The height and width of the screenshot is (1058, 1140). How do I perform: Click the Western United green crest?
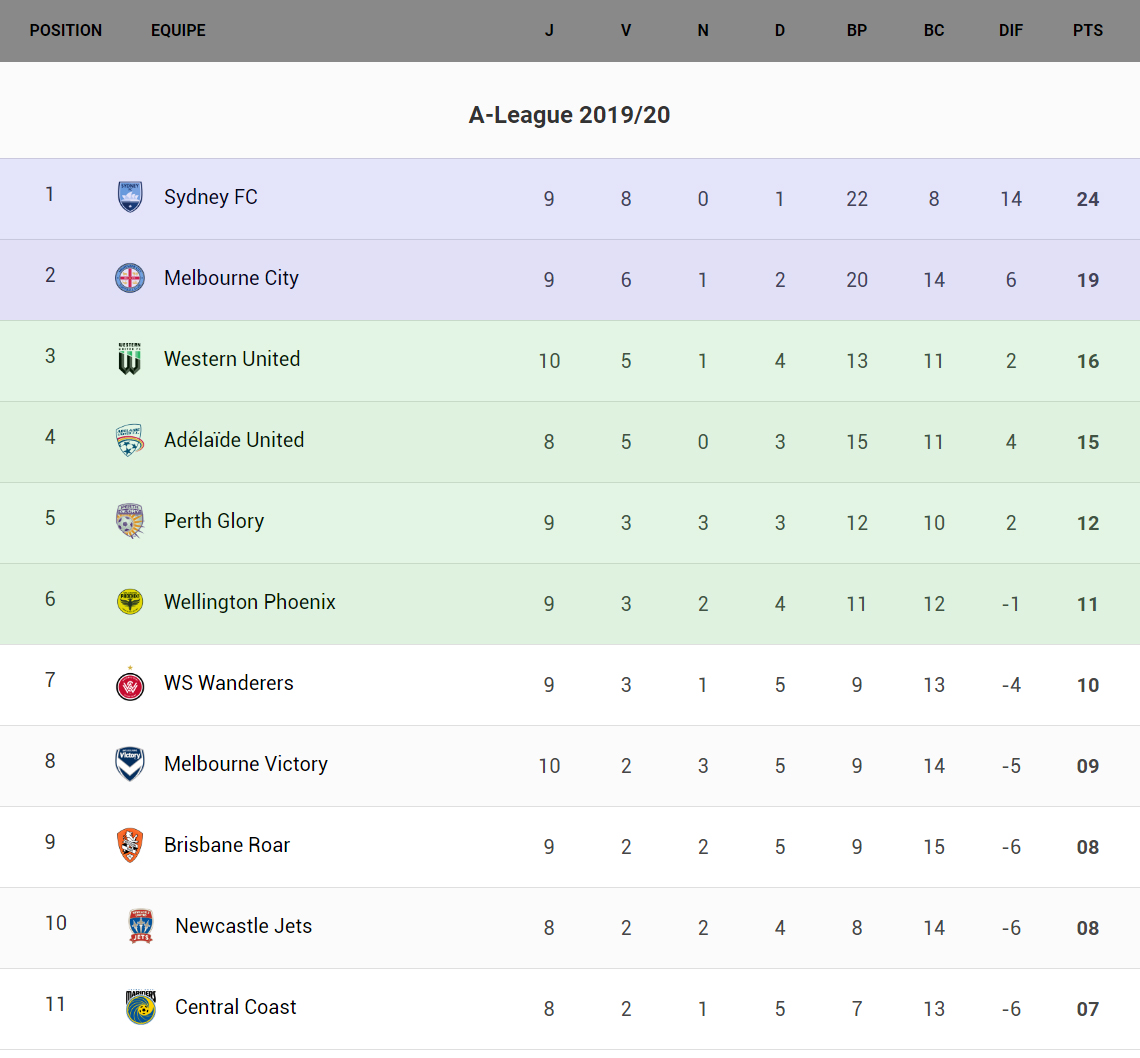[x=130, y=359]
